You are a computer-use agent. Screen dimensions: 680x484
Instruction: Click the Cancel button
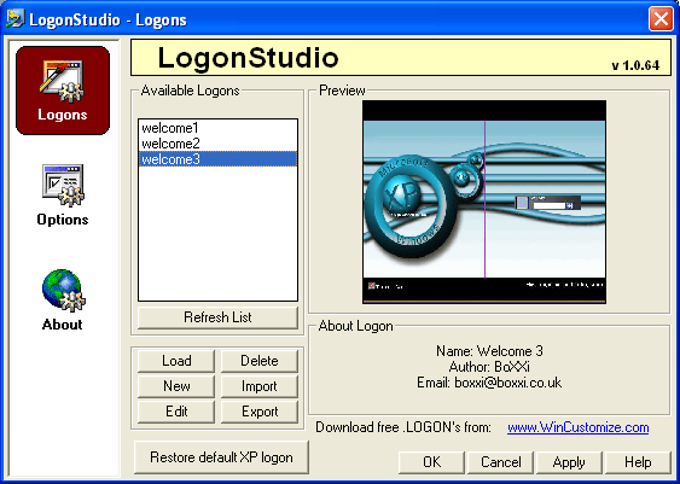click(500, 462)
